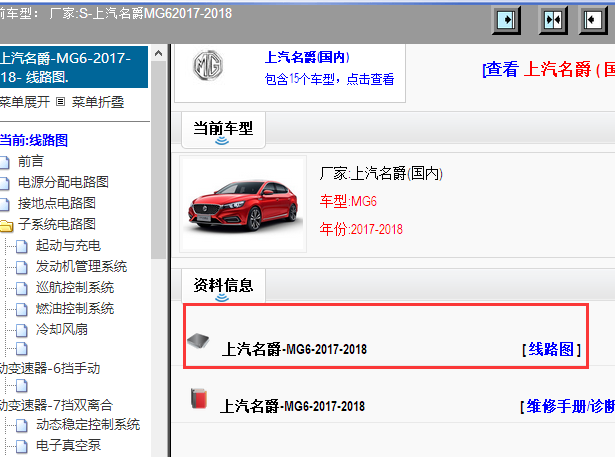Click the 年份:2017-2018 text
The width and height of the screenshot is (615, 457).
pos(361,229)
